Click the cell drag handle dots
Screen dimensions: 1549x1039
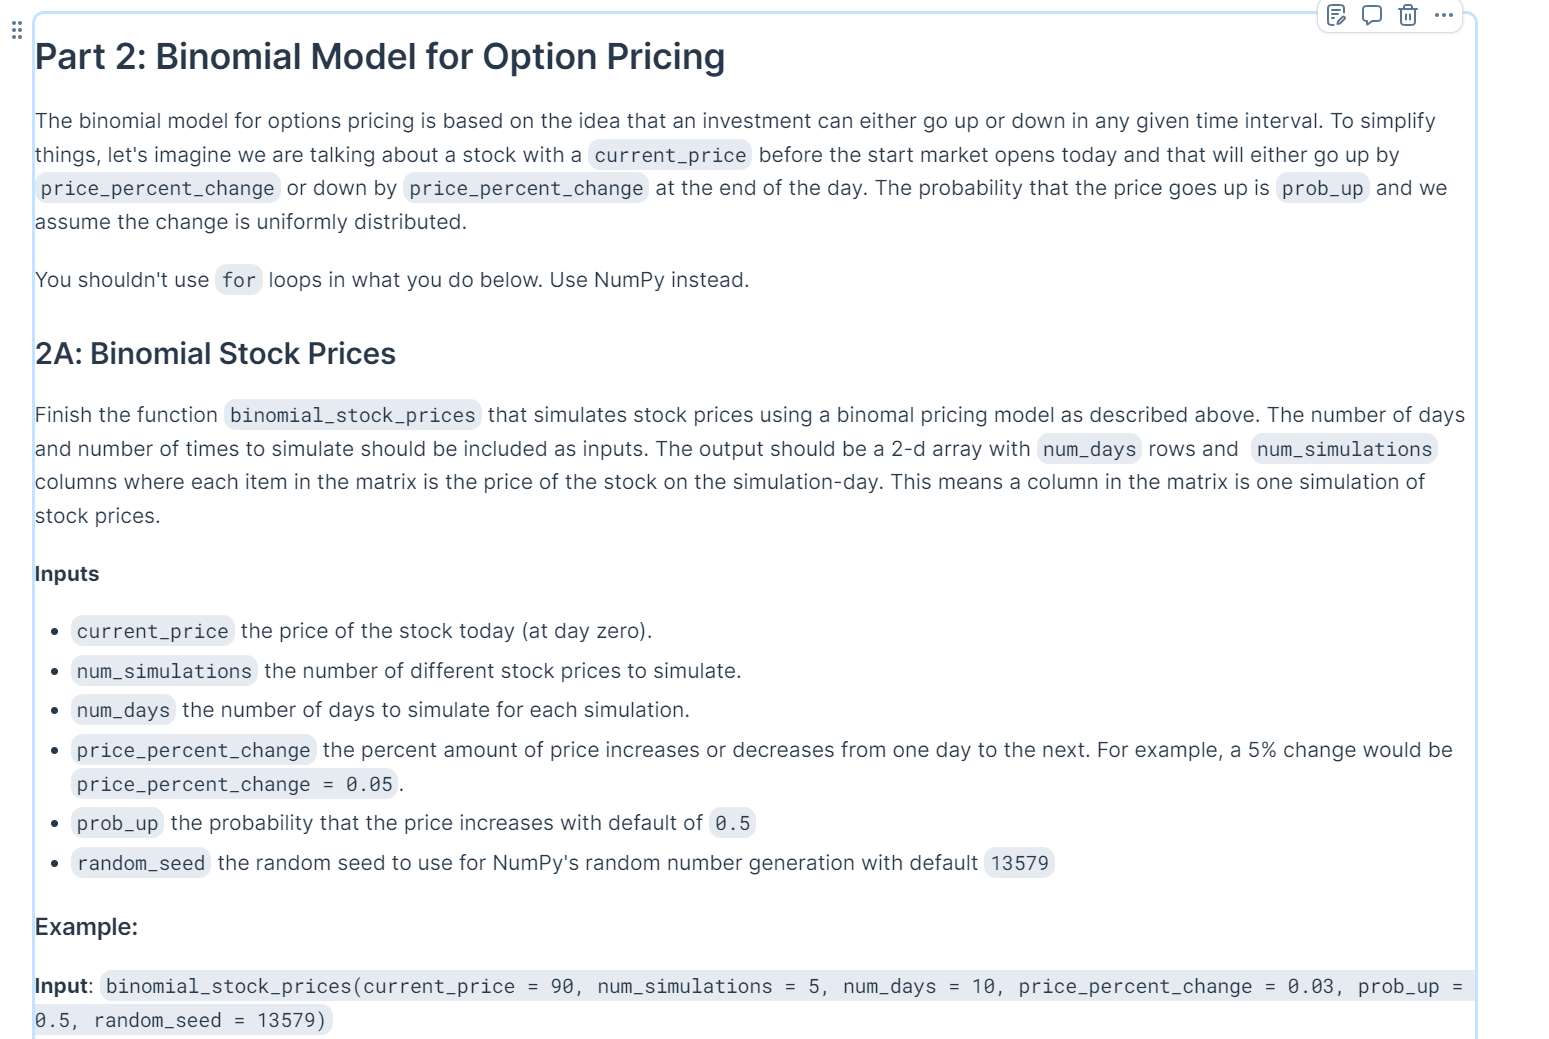(x=16, y=31)
